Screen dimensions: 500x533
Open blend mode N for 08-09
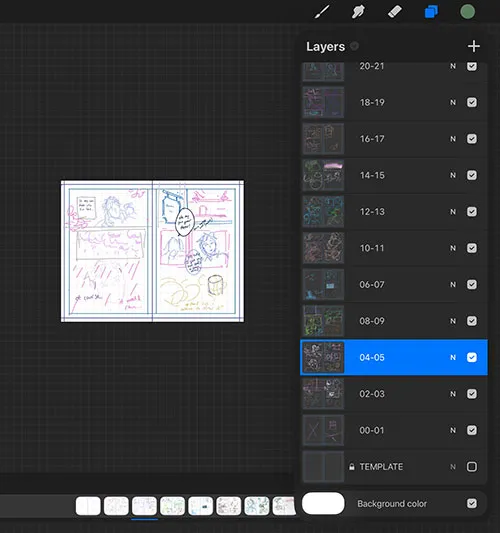453,321
